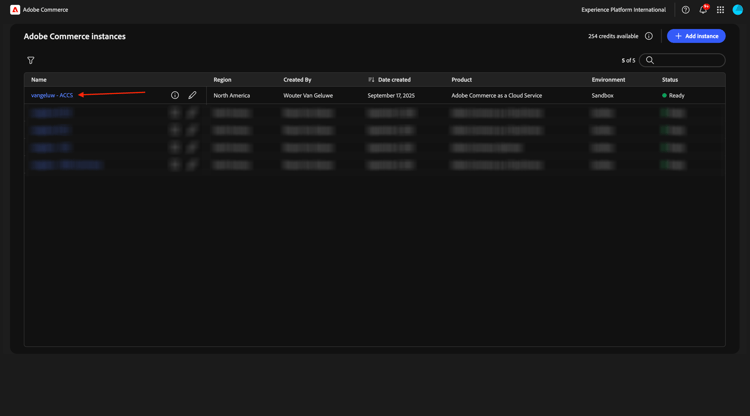Image resolution: width=750 pixels, height=416 pixels.
Task: Click the Experience Platform International org switcher
Action: [623, 10]
